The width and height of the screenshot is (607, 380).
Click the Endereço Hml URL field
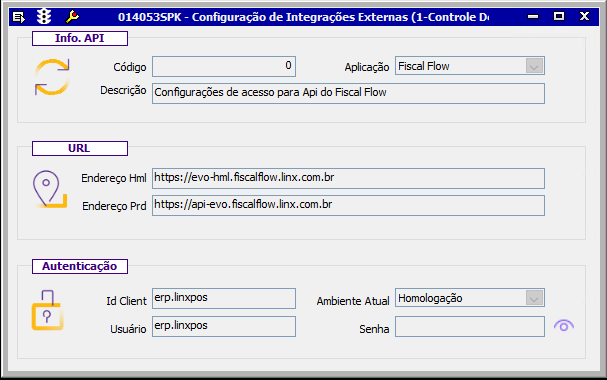[348, 178]
